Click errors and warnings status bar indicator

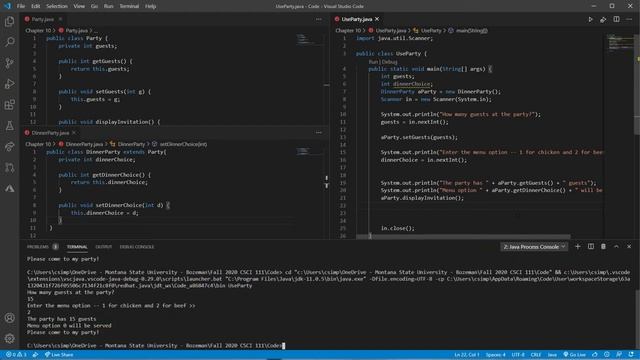click(x=16, y=355)
